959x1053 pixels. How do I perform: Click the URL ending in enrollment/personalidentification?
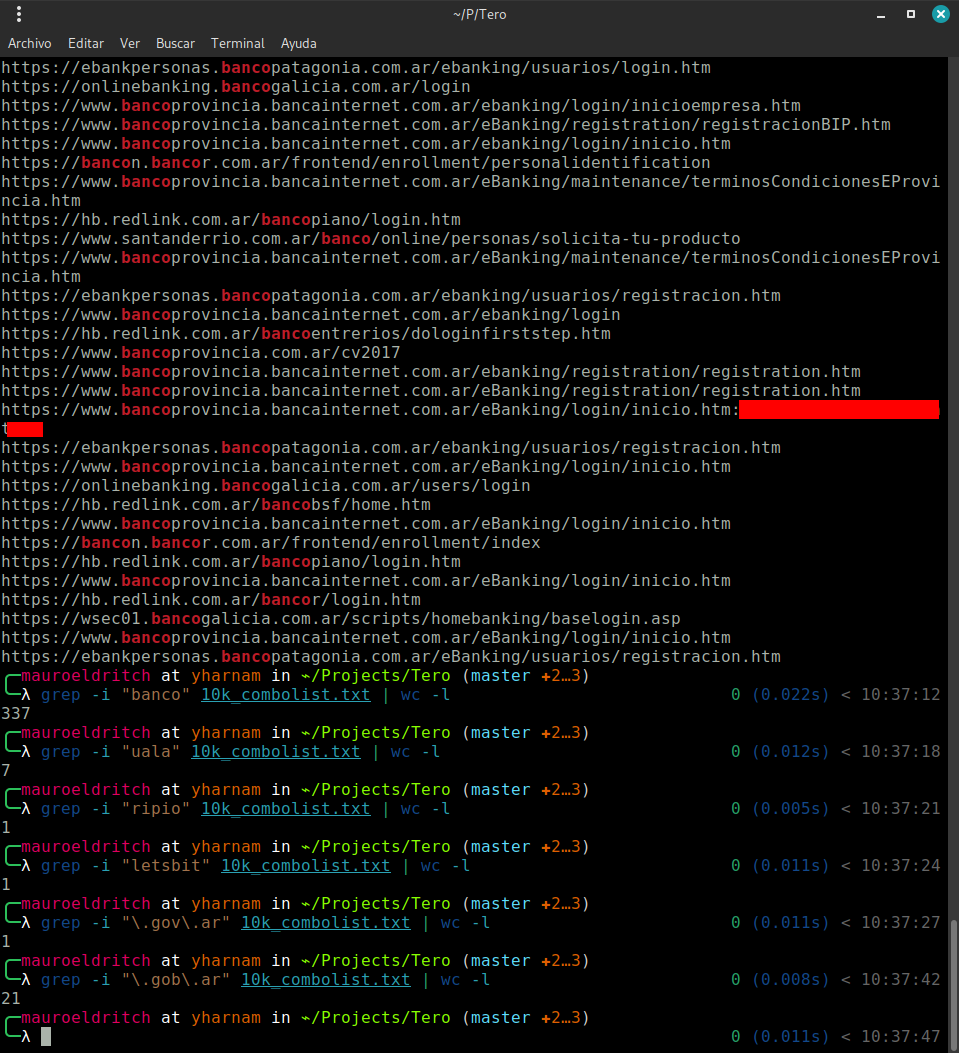coord(356,163)
